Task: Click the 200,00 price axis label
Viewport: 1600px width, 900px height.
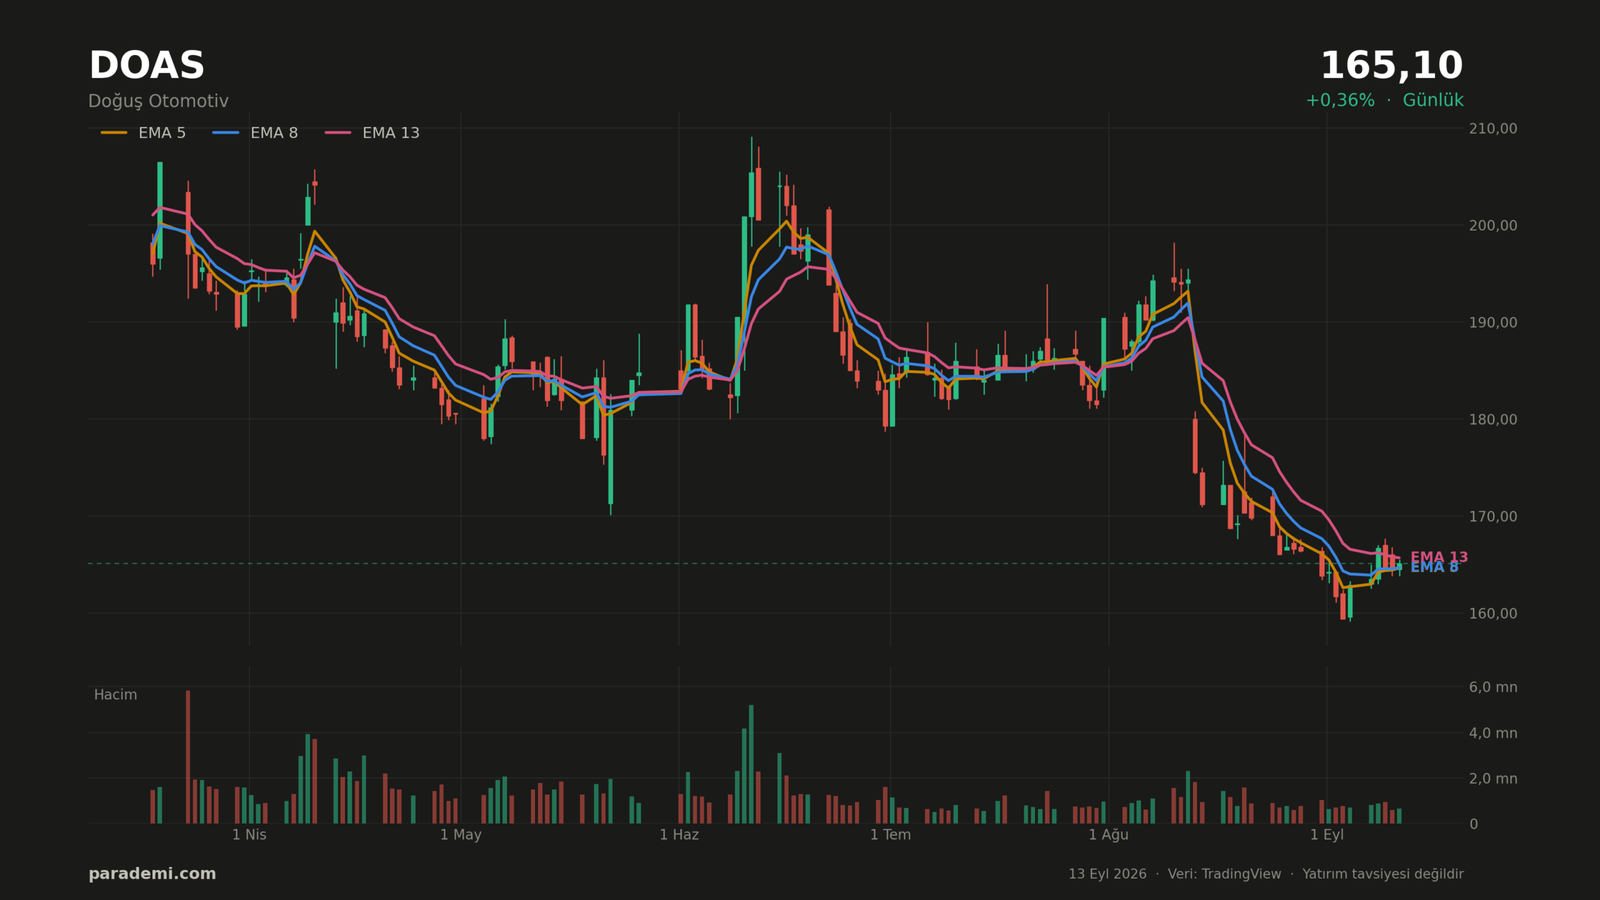Action: (x=1492, y=225)
